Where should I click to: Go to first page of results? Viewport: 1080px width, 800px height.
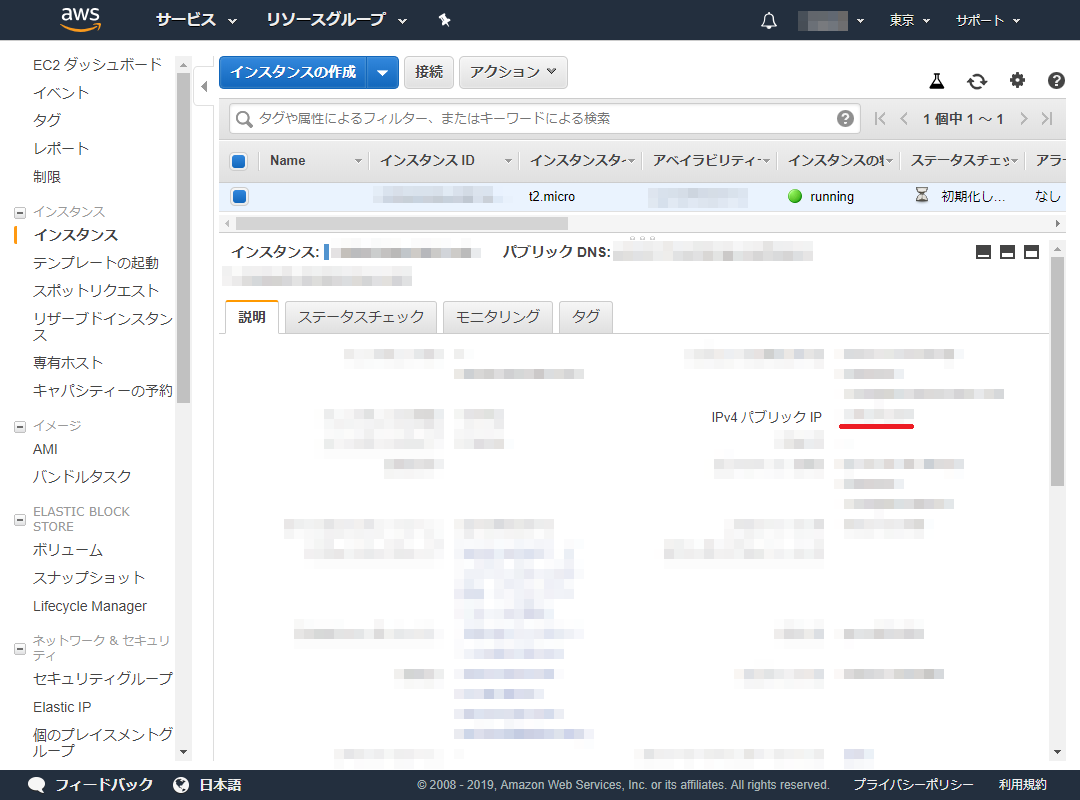880,119
